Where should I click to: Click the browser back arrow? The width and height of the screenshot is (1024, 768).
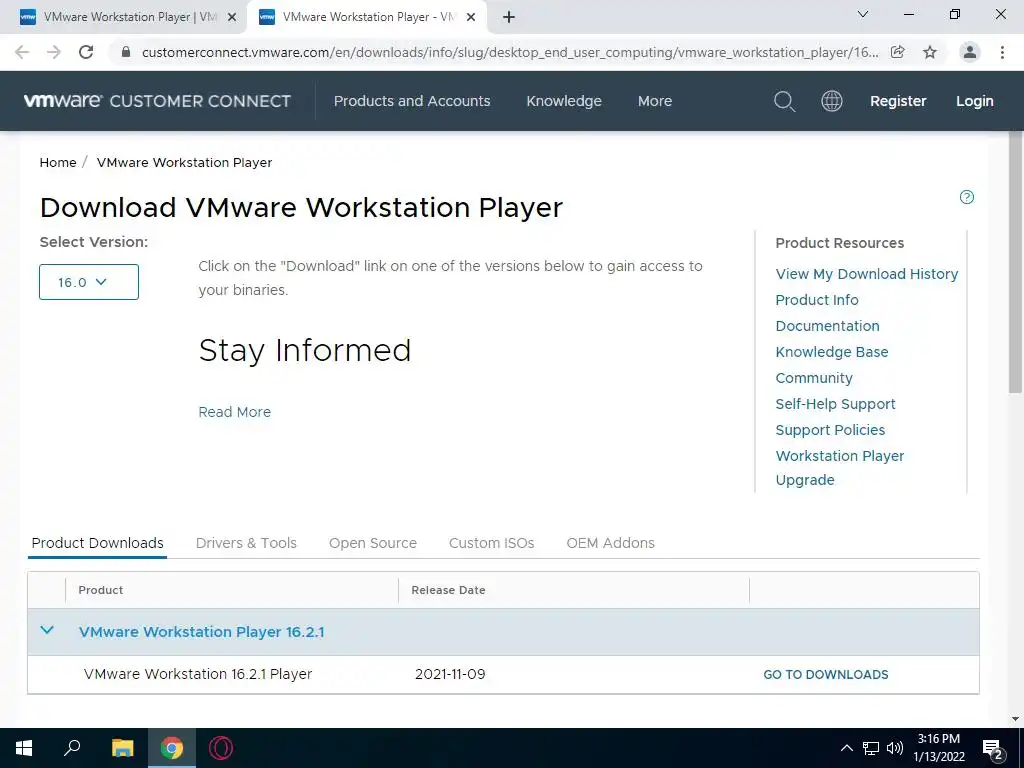coord(22,52)
